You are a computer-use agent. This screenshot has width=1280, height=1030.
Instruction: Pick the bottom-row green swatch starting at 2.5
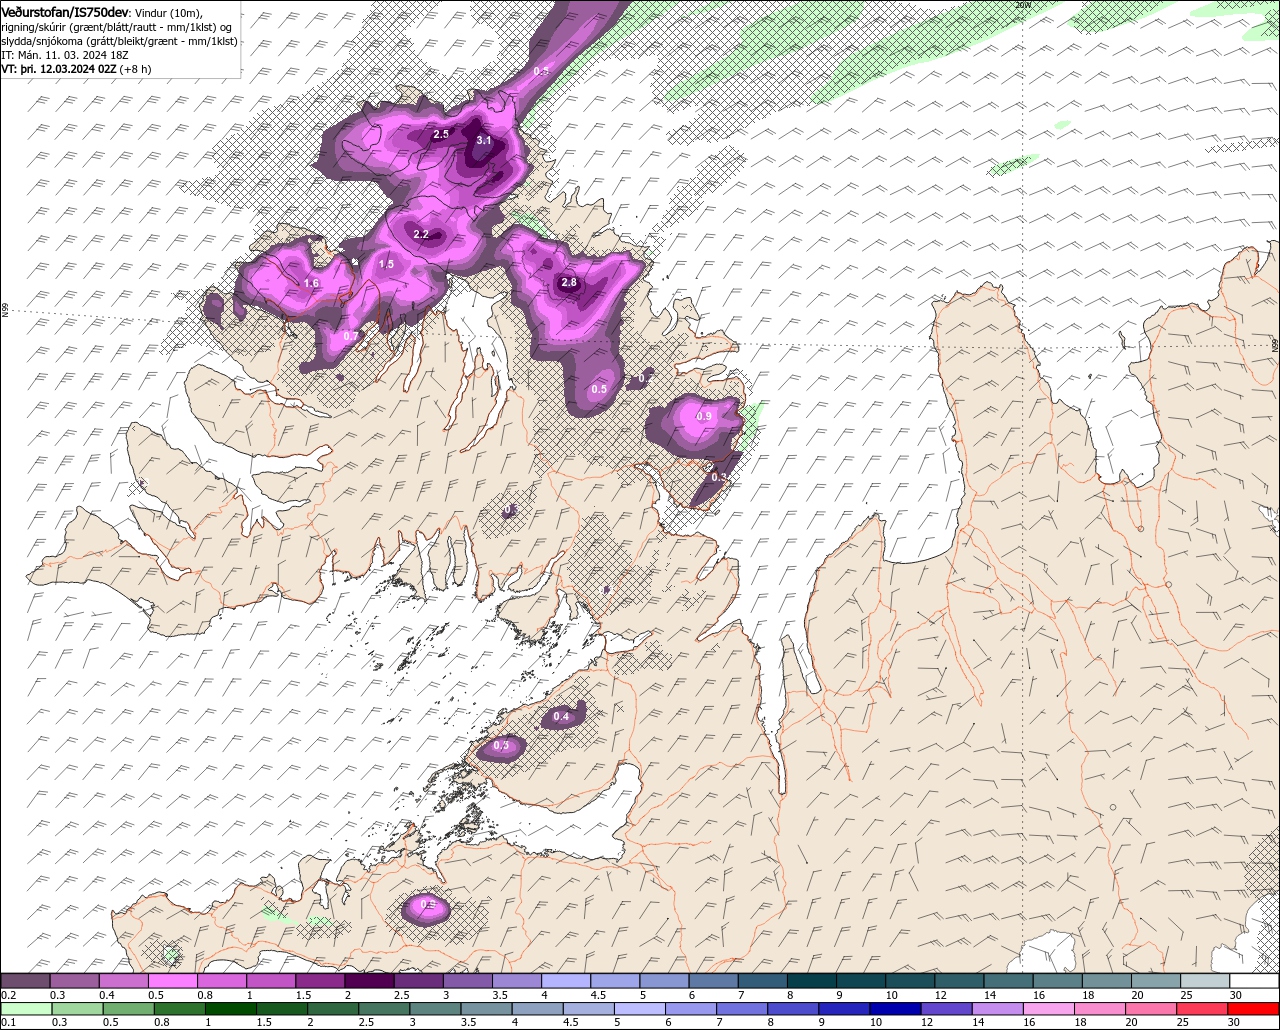tap(386, 1008)
